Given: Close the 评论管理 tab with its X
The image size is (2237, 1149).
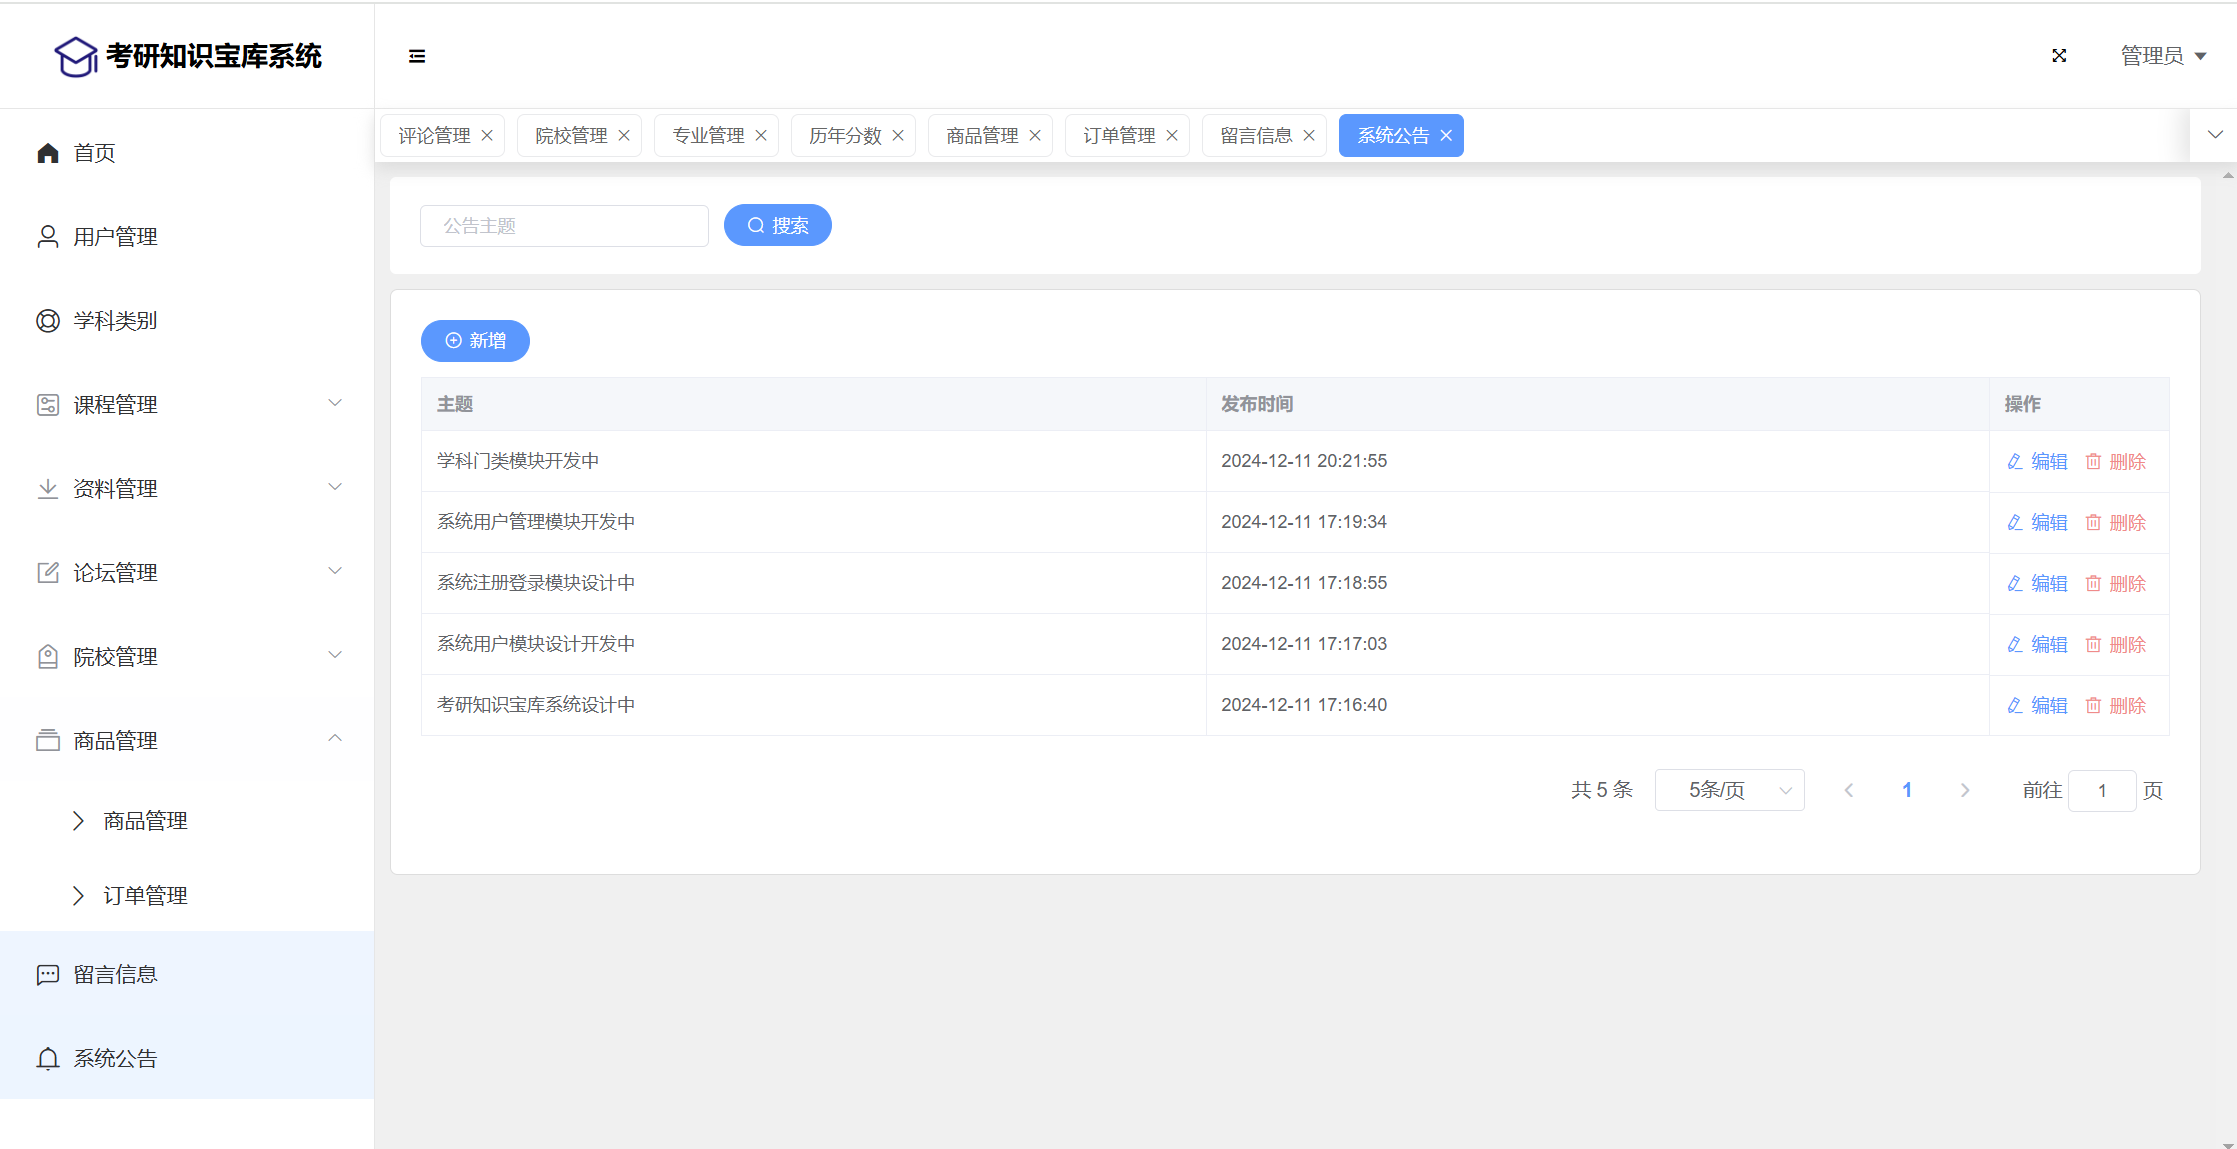Looking at the screenshot, I should point(487,136).
